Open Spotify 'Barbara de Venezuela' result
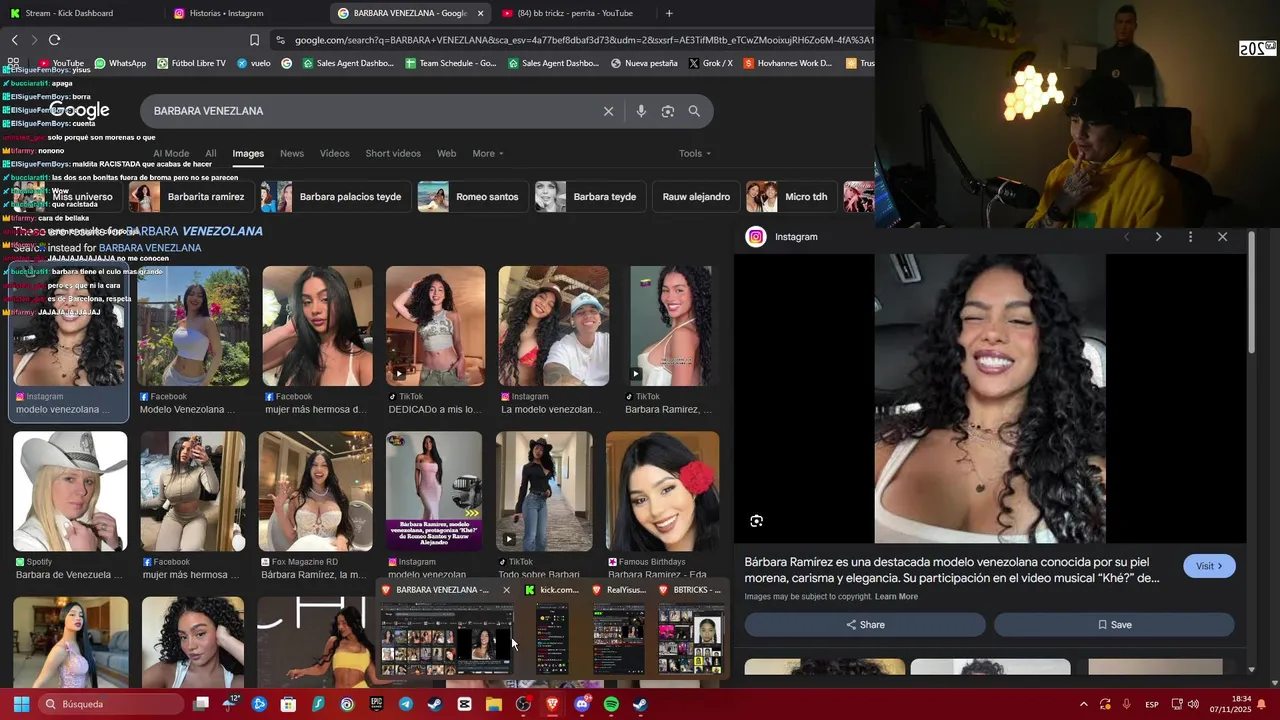 pyautogui.click(x=70, y=506)
